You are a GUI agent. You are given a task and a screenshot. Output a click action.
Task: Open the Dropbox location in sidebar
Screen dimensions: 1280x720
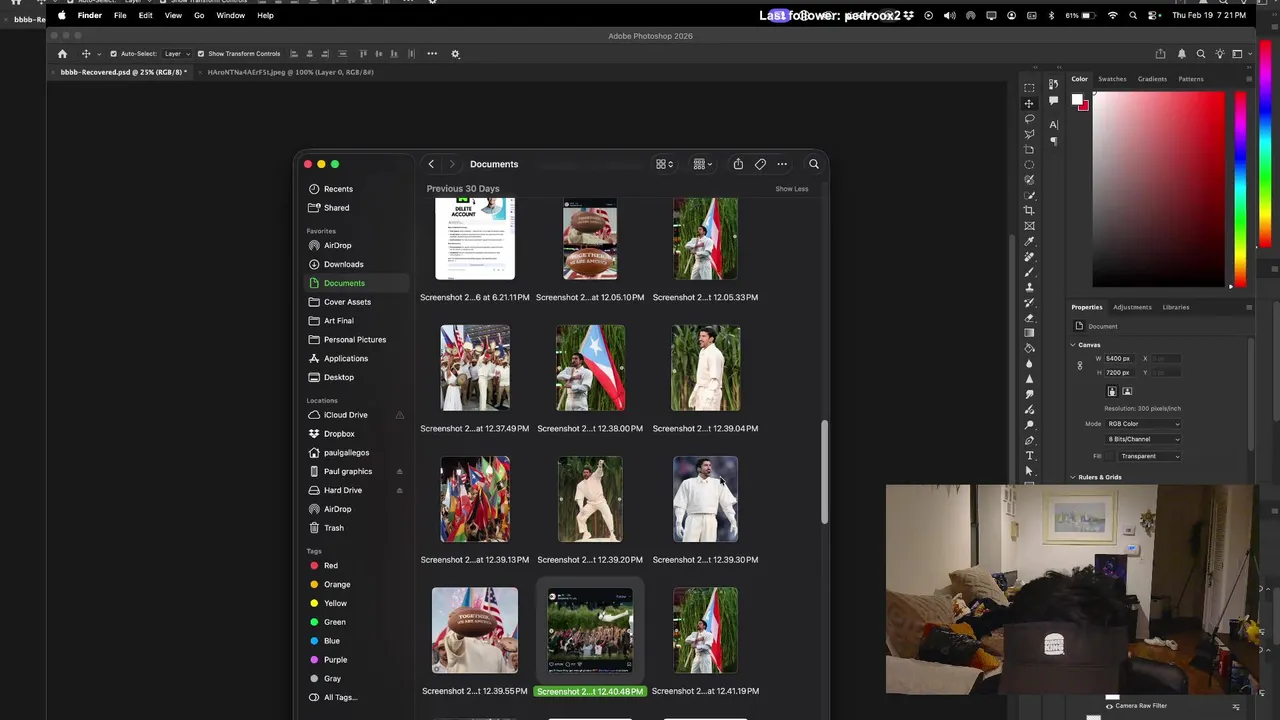click(x=339, y=434)
